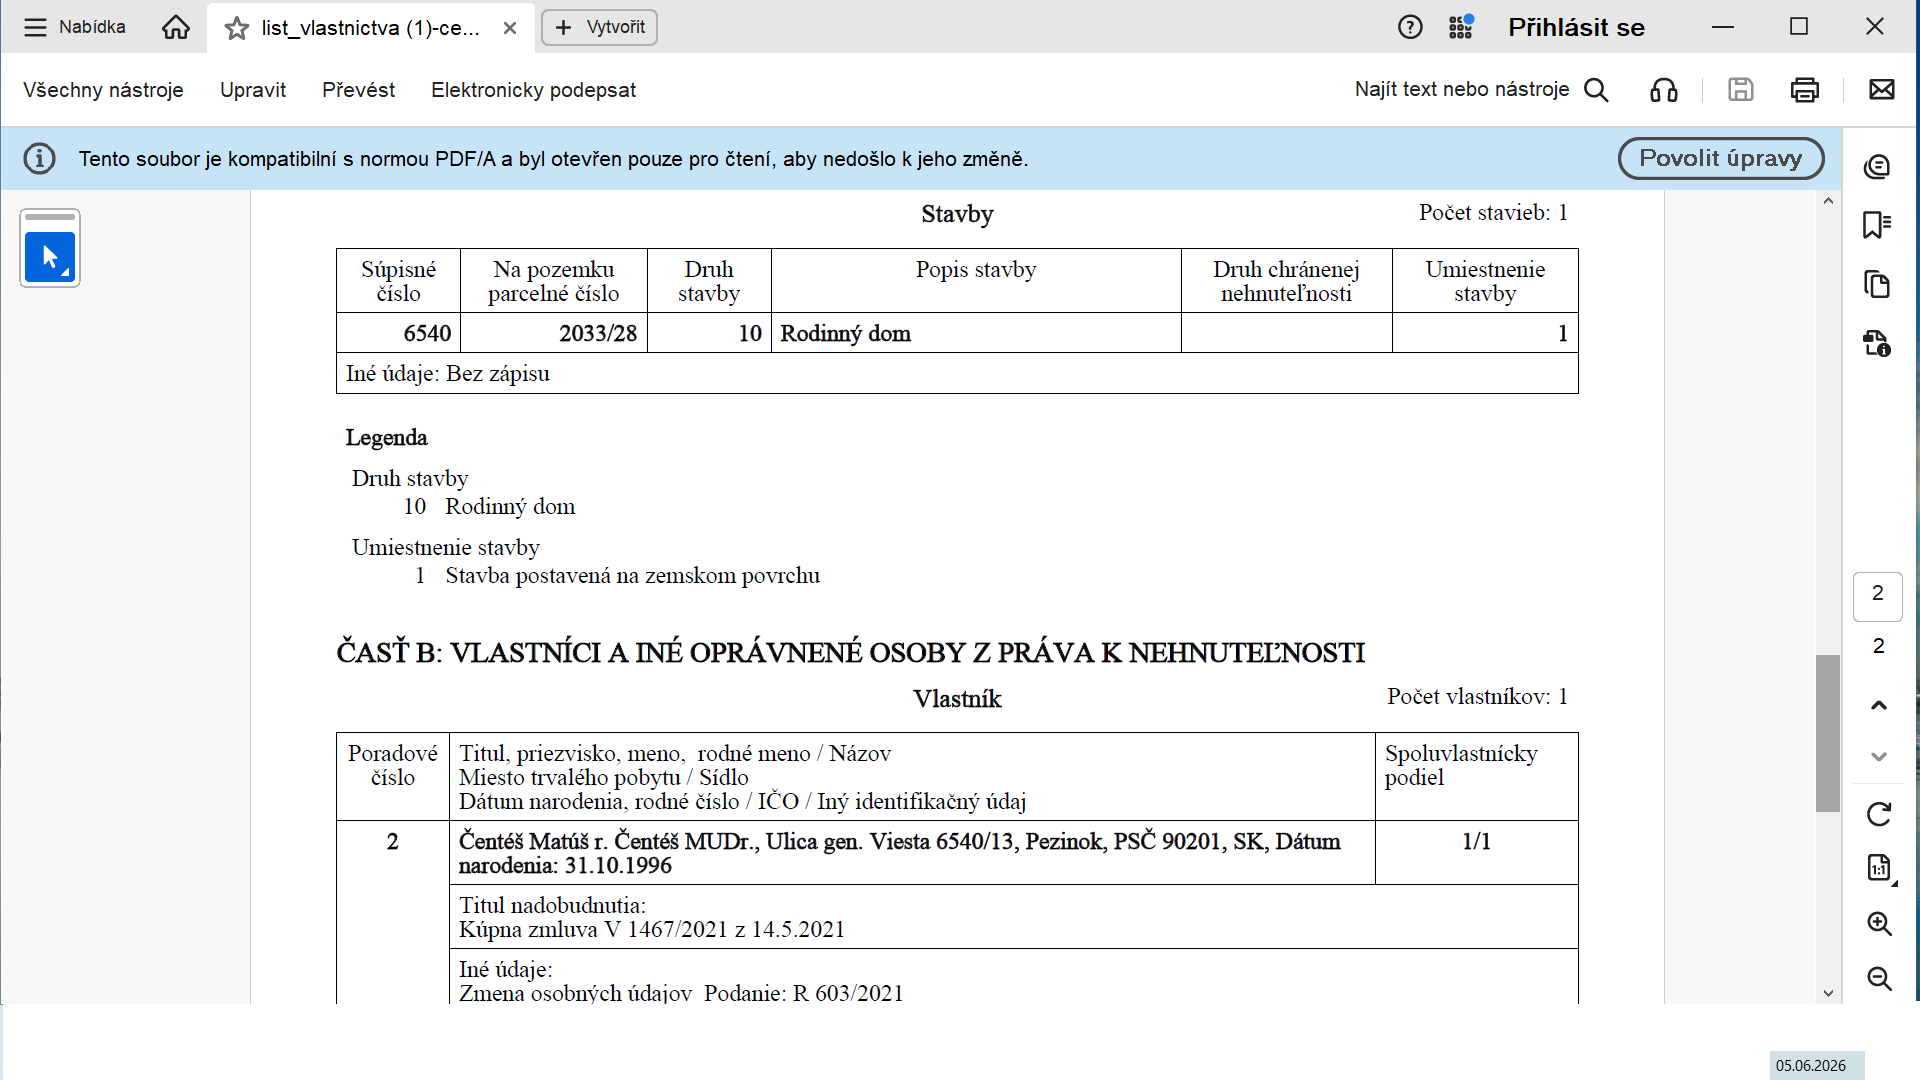The height and width of the screenshot is (1080, 1920).
Task: Click Stavba postavená na zemskom povrchu text
Action: point(632,575)
